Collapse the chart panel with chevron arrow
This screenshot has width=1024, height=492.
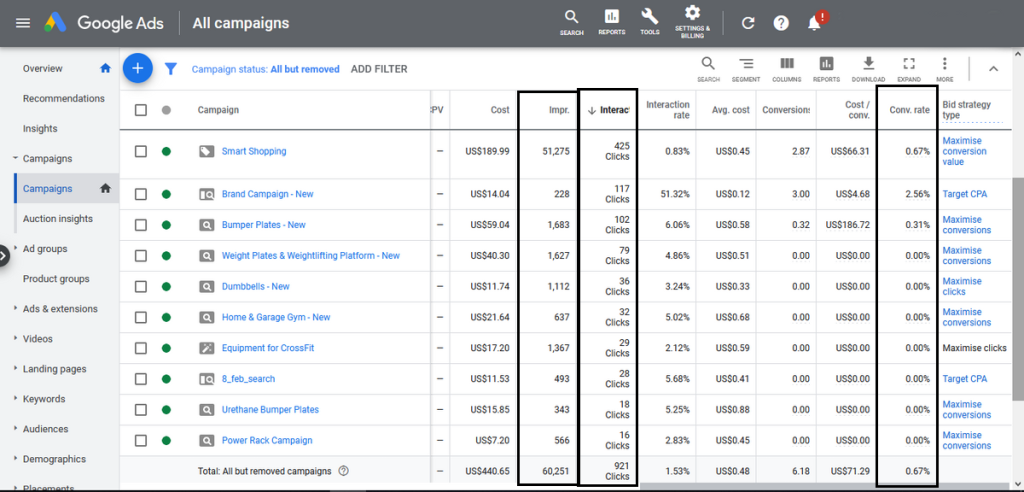point(993,69)
